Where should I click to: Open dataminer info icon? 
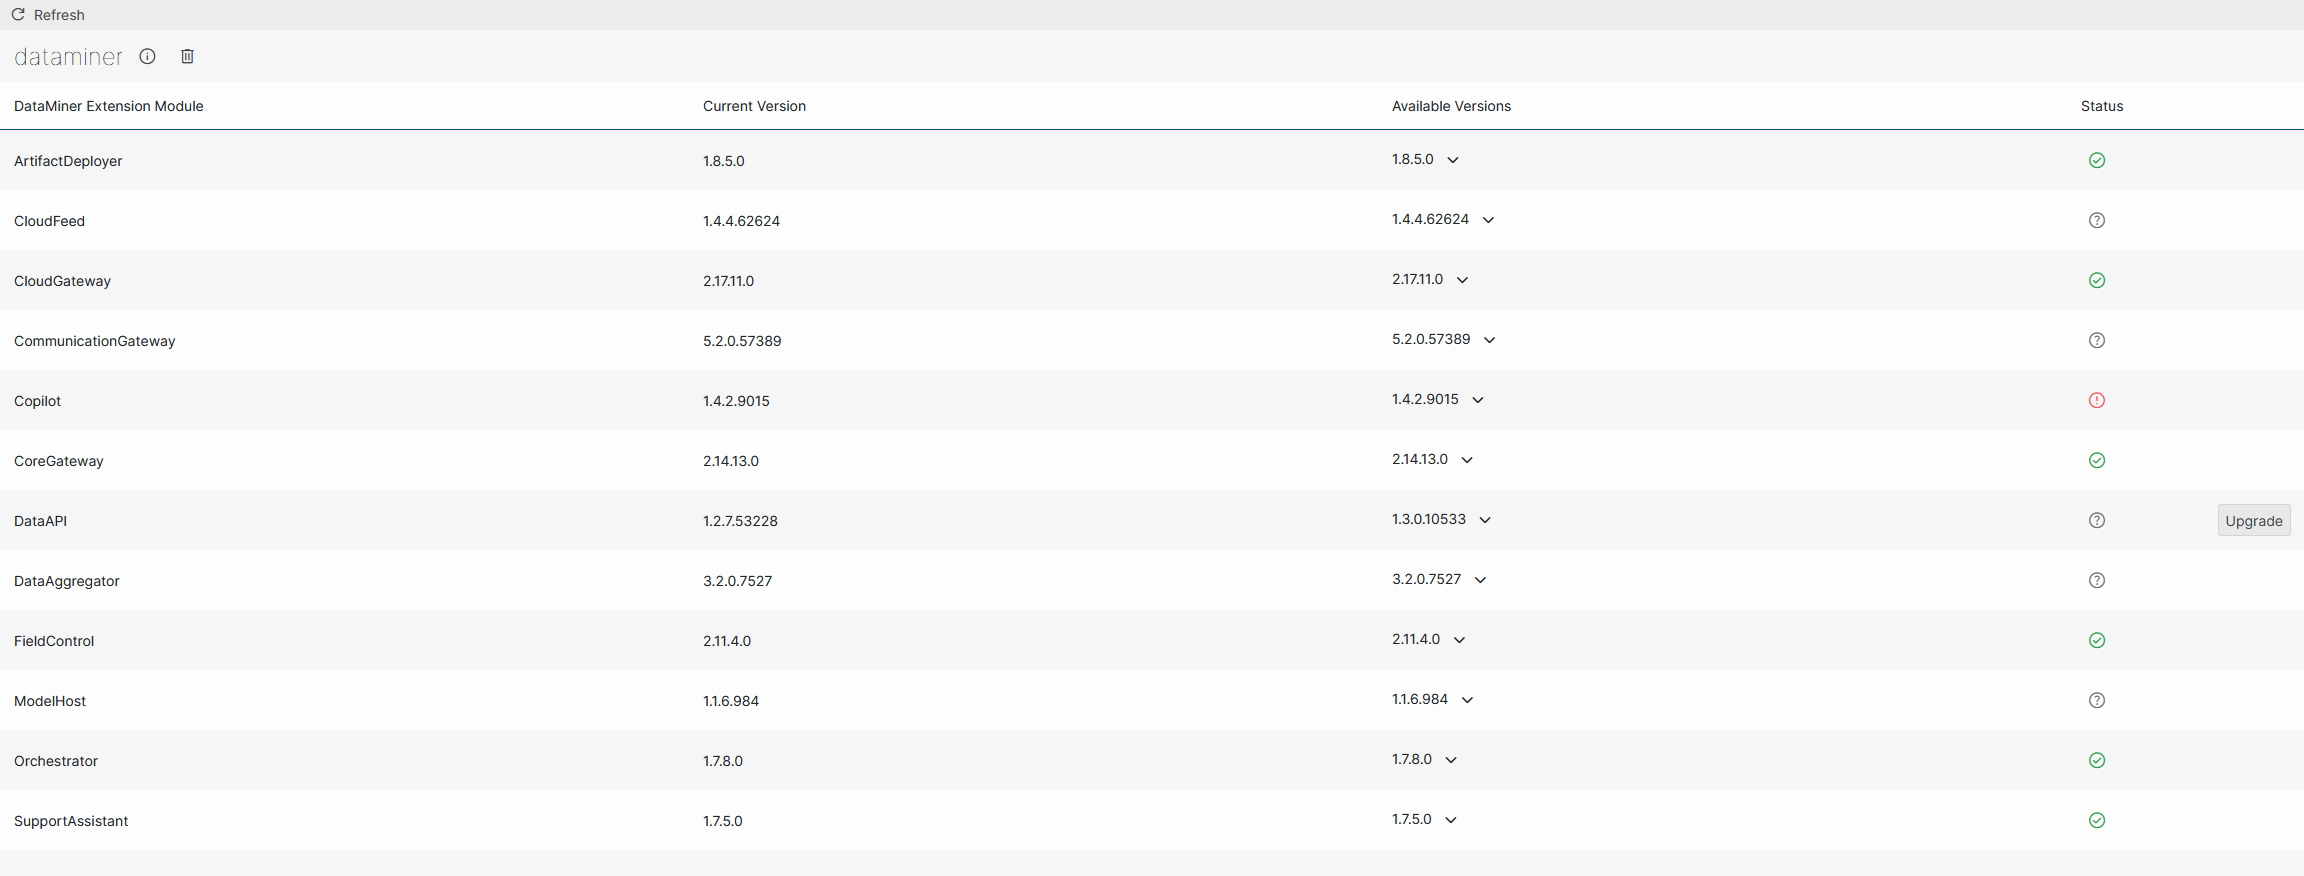coord(147,56)
